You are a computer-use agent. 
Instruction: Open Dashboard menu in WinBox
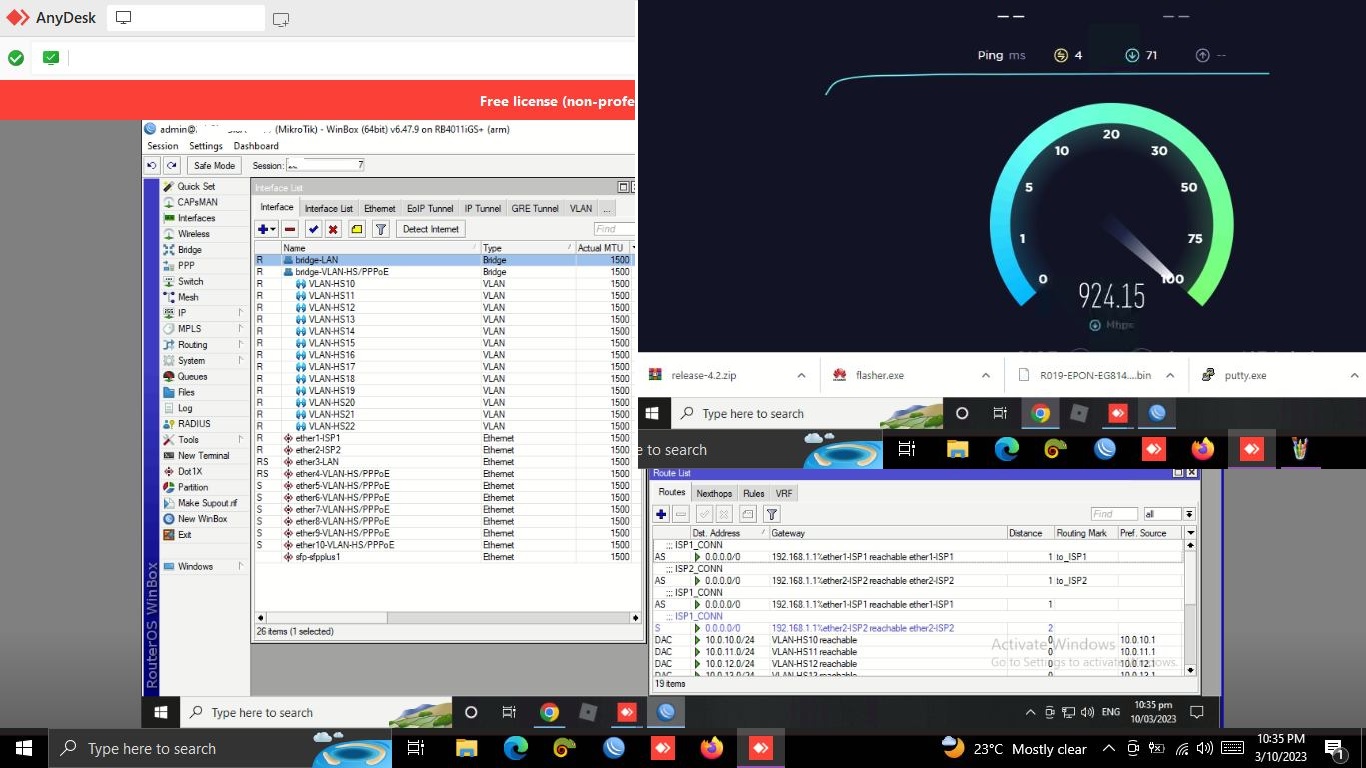click(x=256, y=146)
